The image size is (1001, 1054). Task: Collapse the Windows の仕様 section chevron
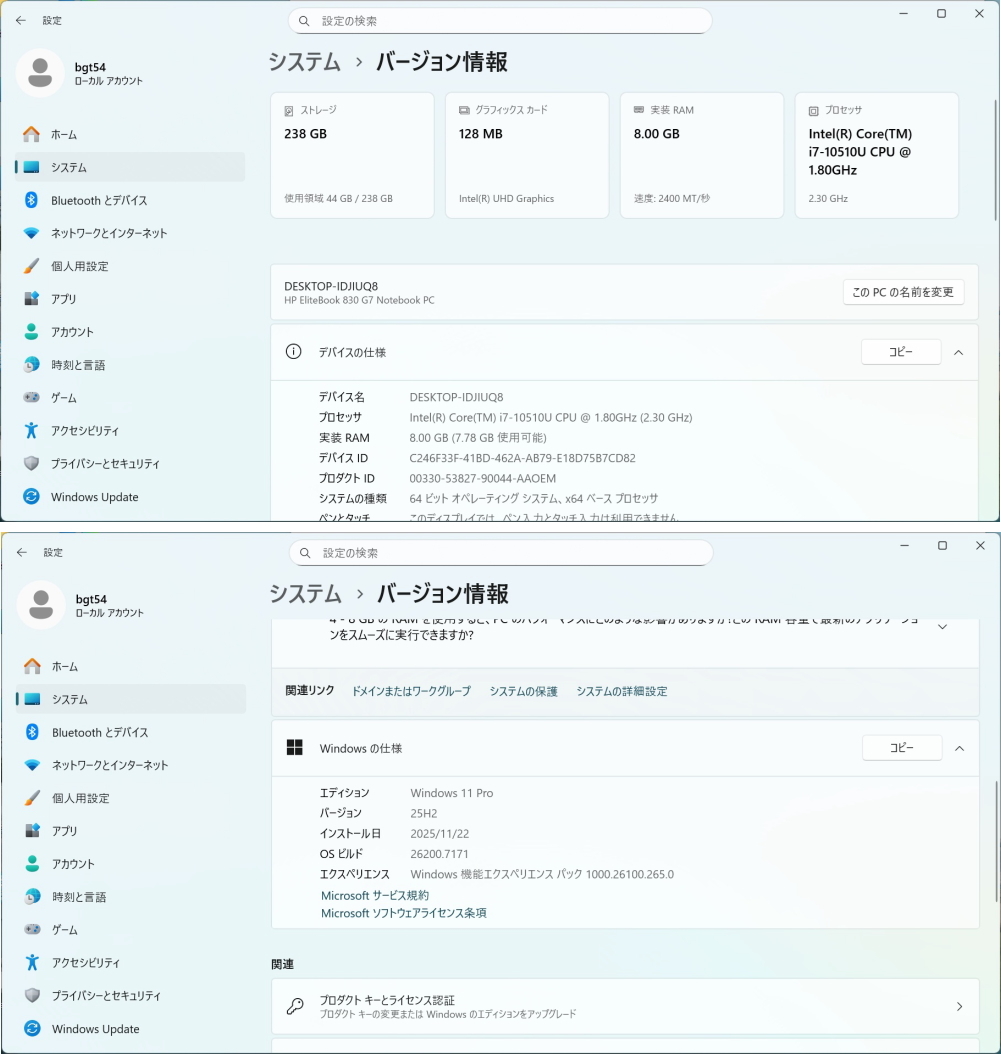coord(959,748)
